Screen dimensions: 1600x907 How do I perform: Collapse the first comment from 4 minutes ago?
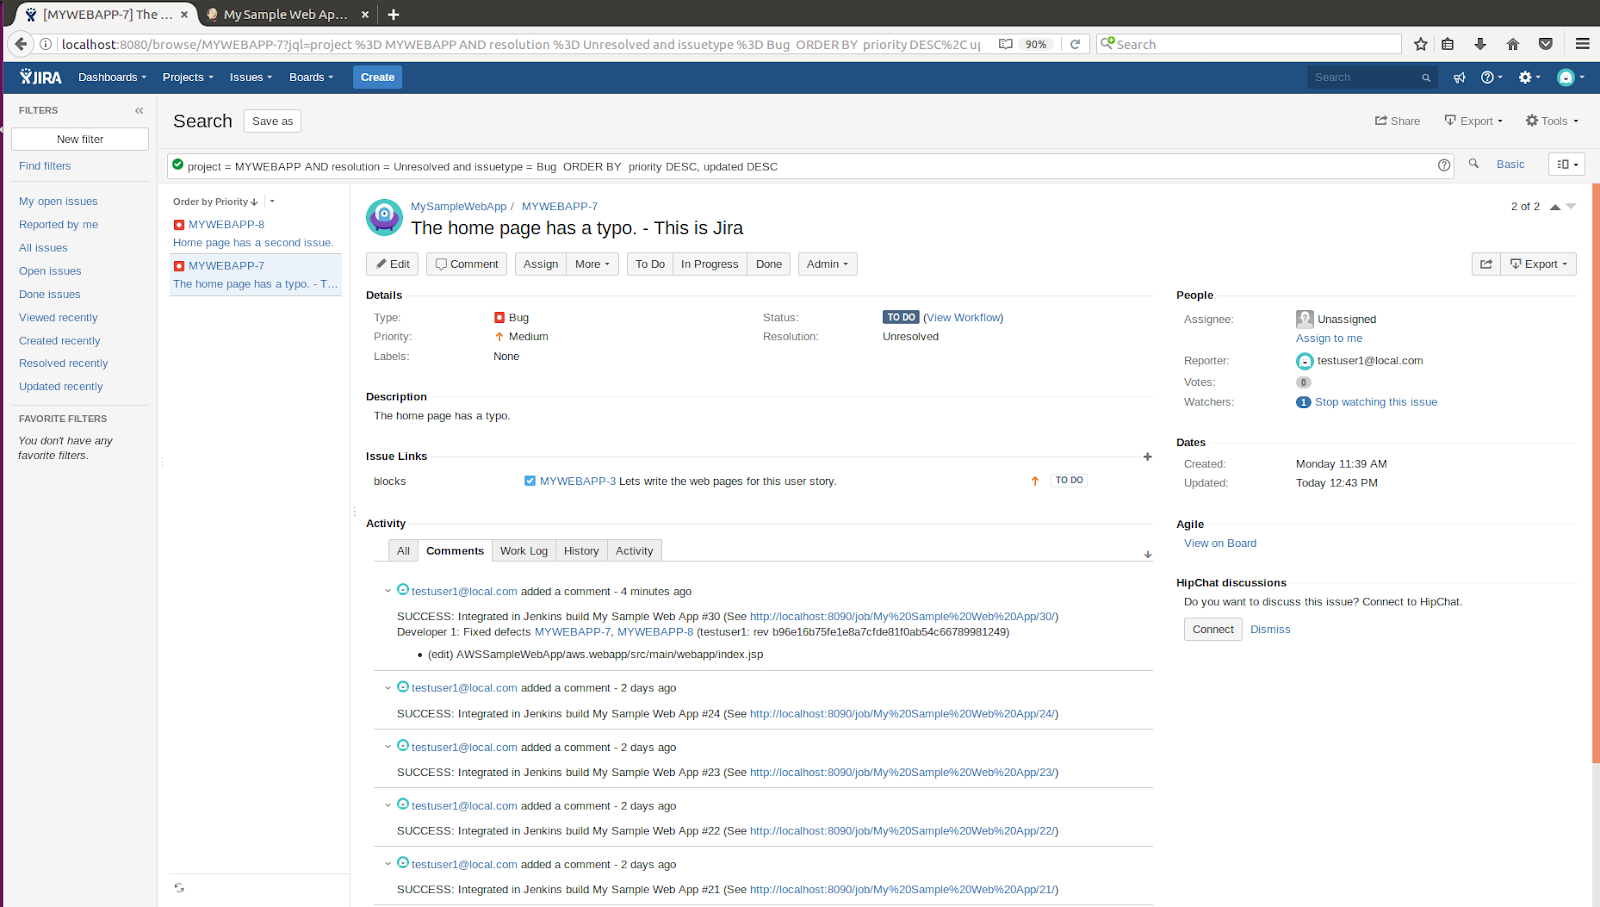pos(388,591)
